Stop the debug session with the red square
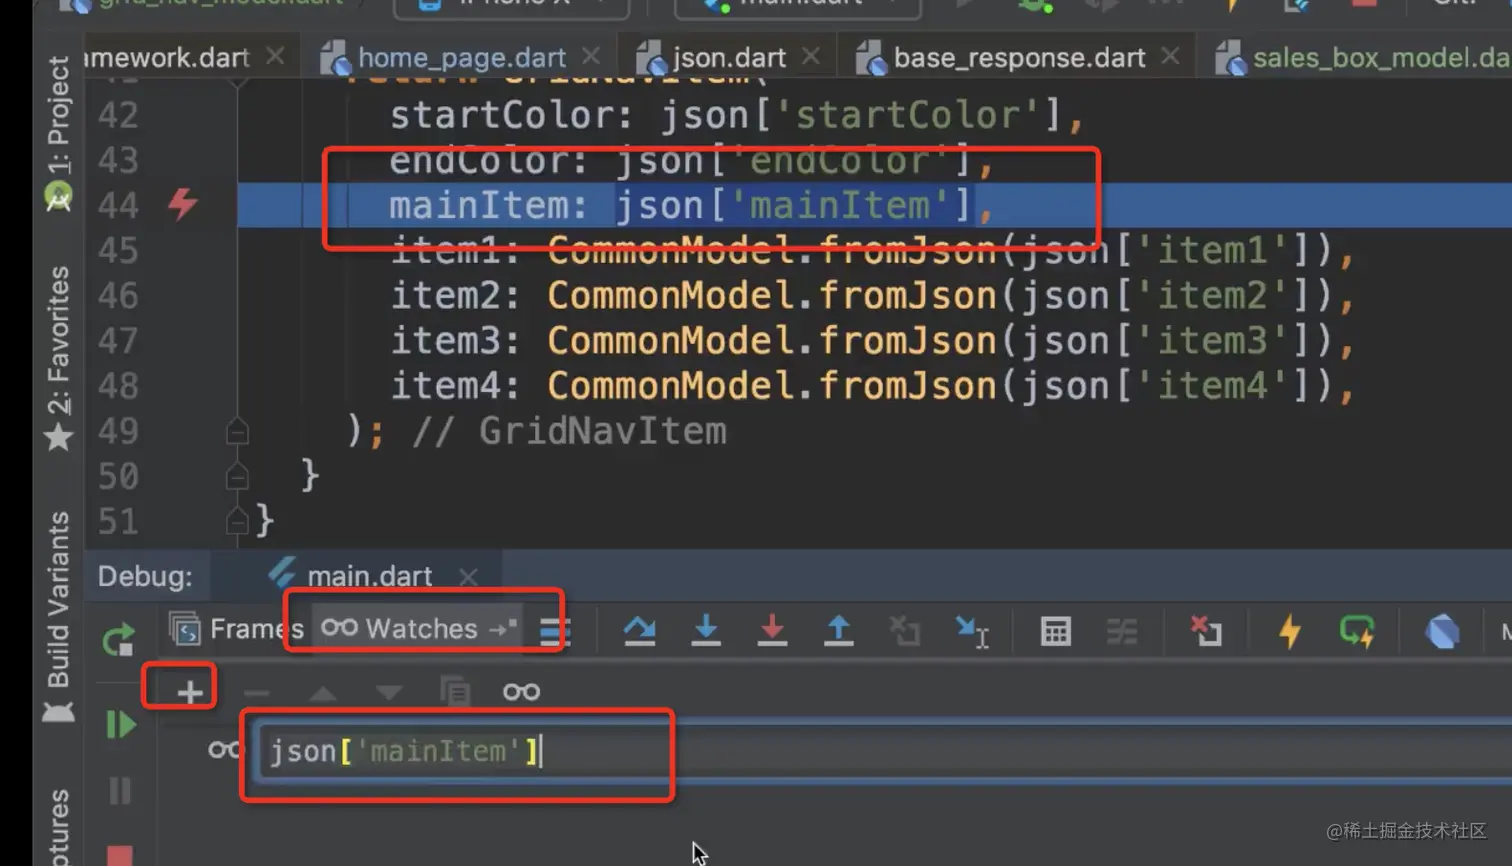The width and height of the screenshot is (1512, 866). (x=120, y=855)
